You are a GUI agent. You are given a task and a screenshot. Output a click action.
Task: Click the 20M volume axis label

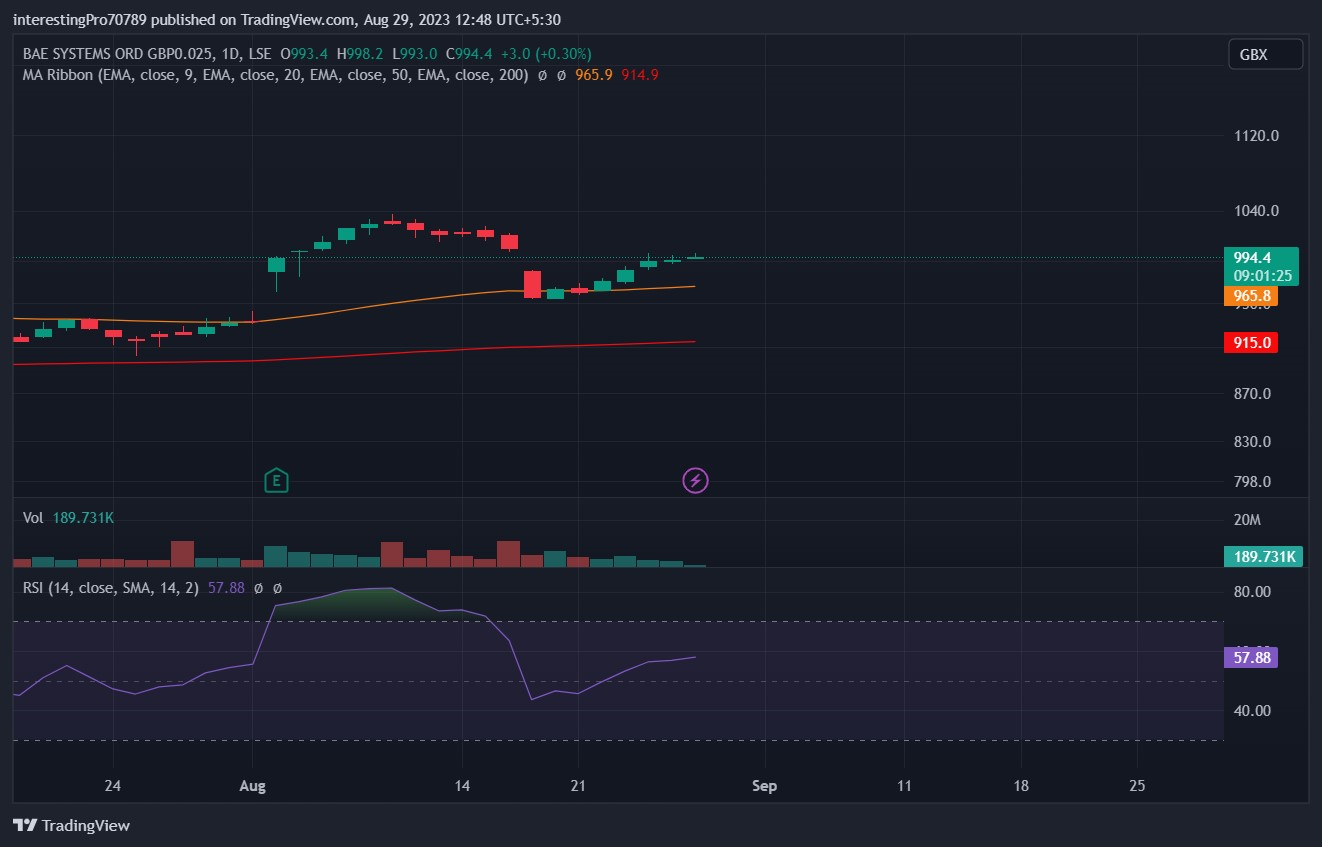[x=1247, y=520]
